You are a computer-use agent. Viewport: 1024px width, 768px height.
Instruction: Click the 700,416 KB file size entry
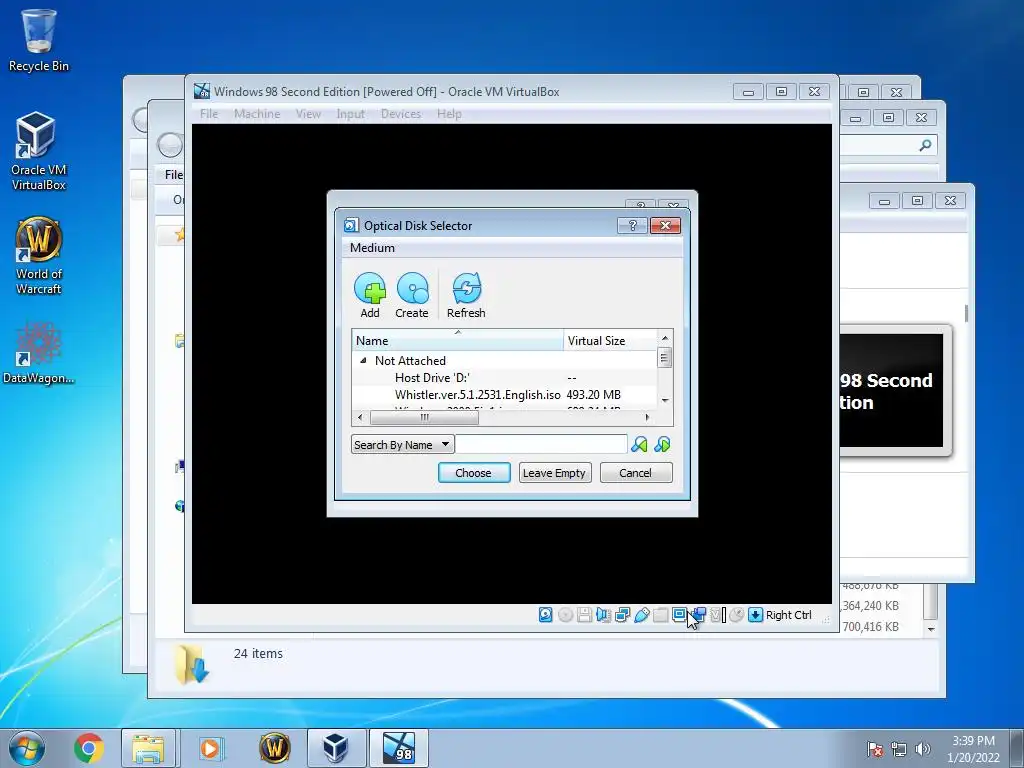[x=871, y=626]
